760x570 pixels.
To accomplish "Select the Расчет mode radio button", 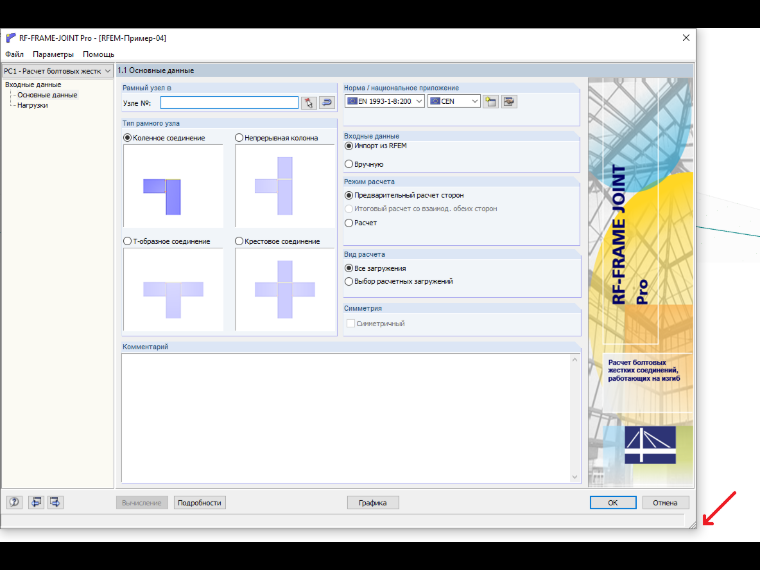I will [348, 222].
